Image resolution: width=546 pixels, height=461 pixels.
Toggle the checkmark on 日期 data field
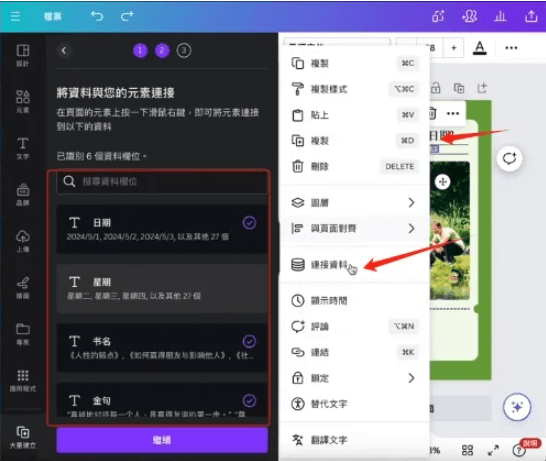[x=249, y=223]
